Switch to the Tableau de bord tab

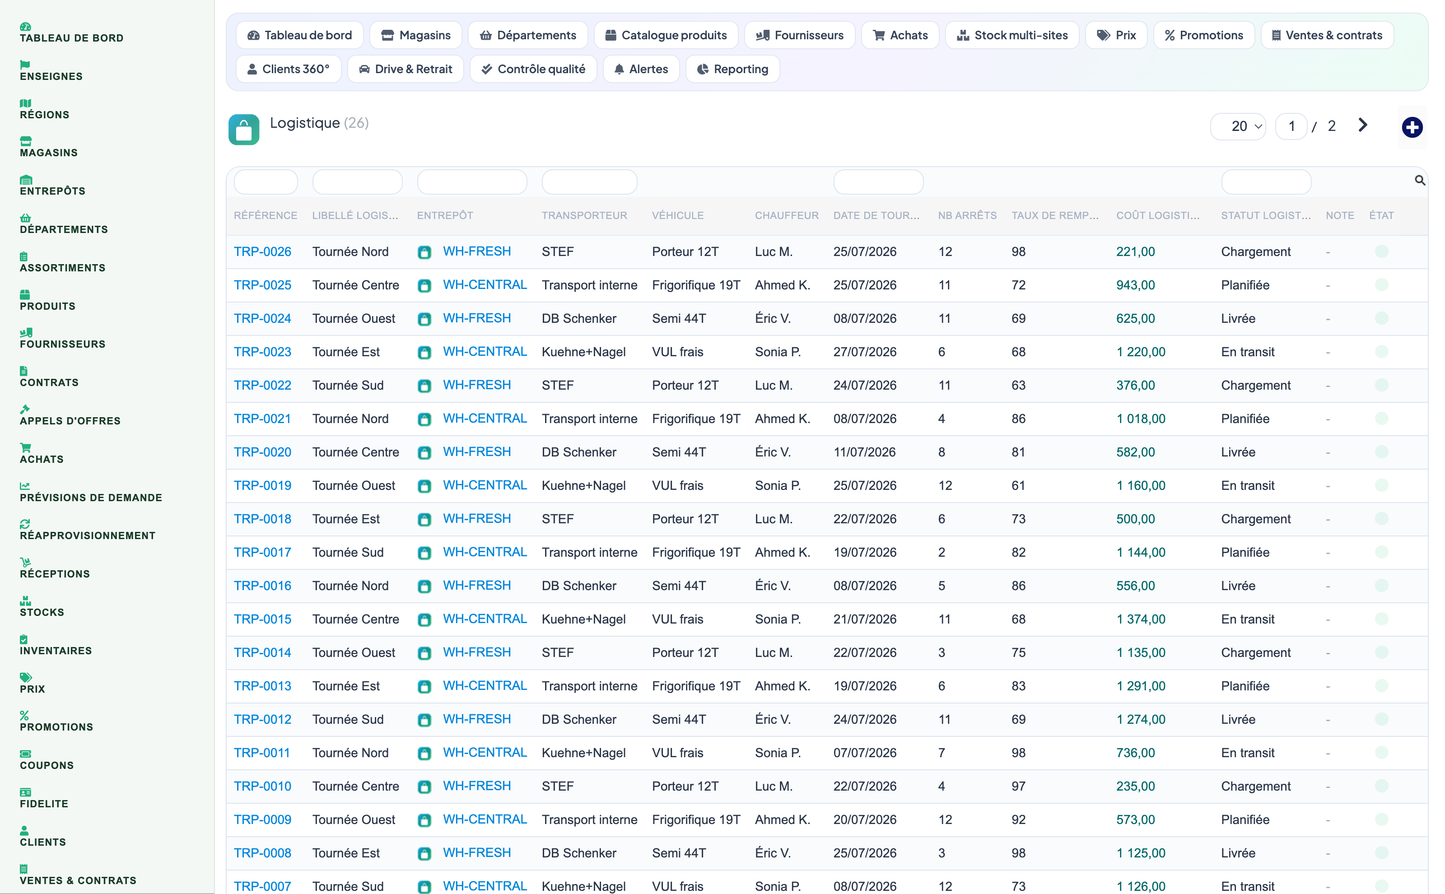coord(300,35)
